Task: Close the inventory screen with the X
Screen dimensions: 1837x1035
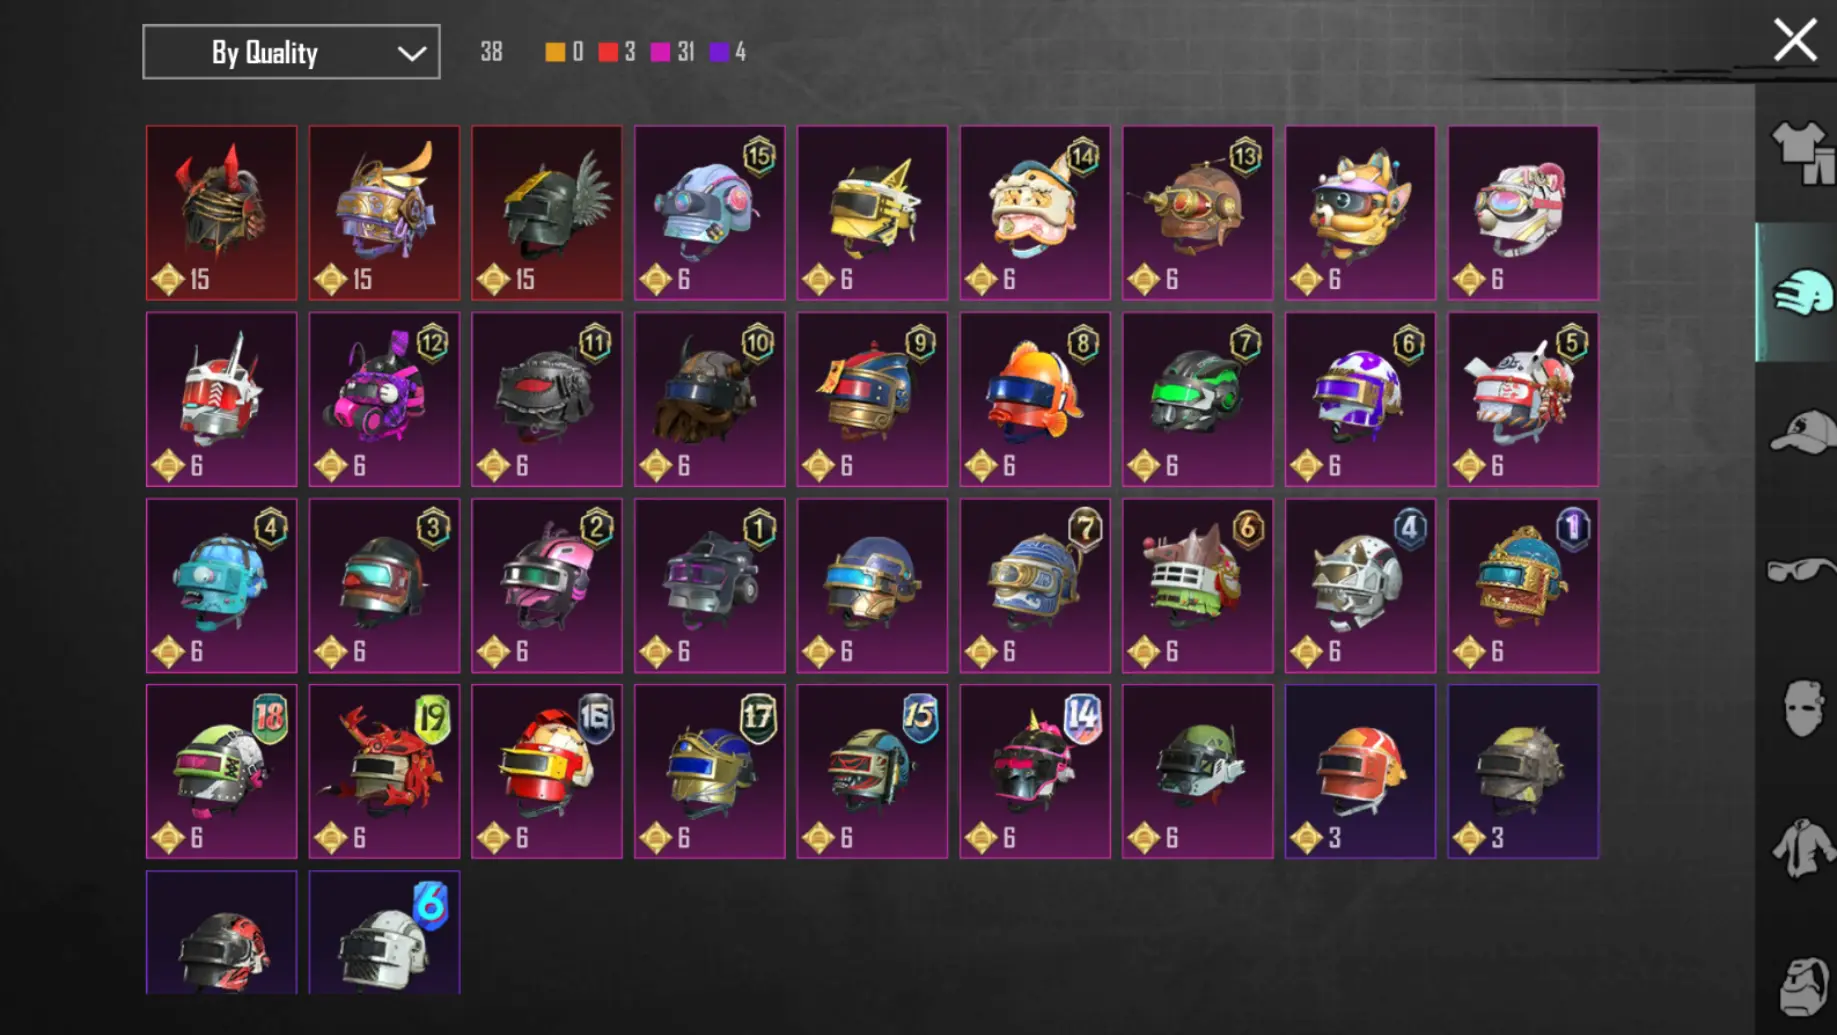Action: [1795, 41]
